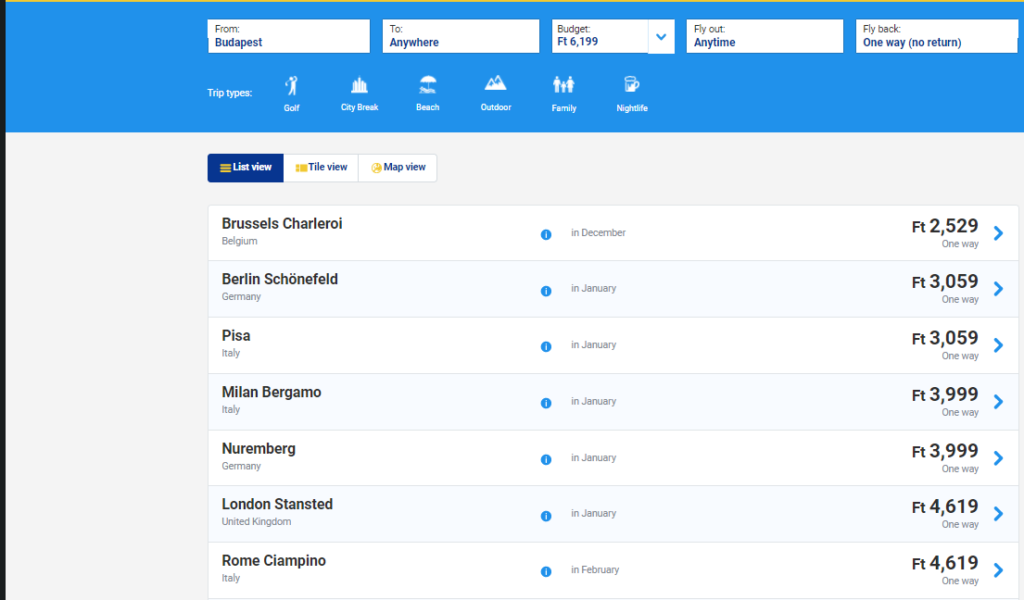This screenshot has height=600, width=1024.
Task: Switch to List view
Action: pyautogui.click(x=246, y=168)
